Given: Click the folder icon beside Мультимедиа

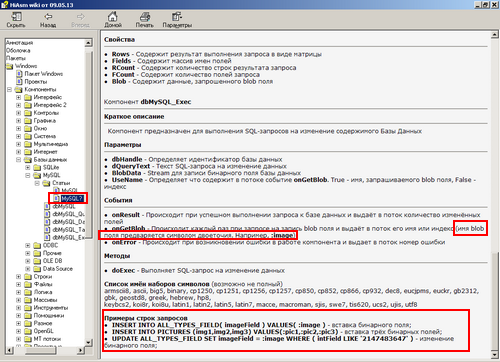Looking at the screenshot, I should [x=28, y=144].
